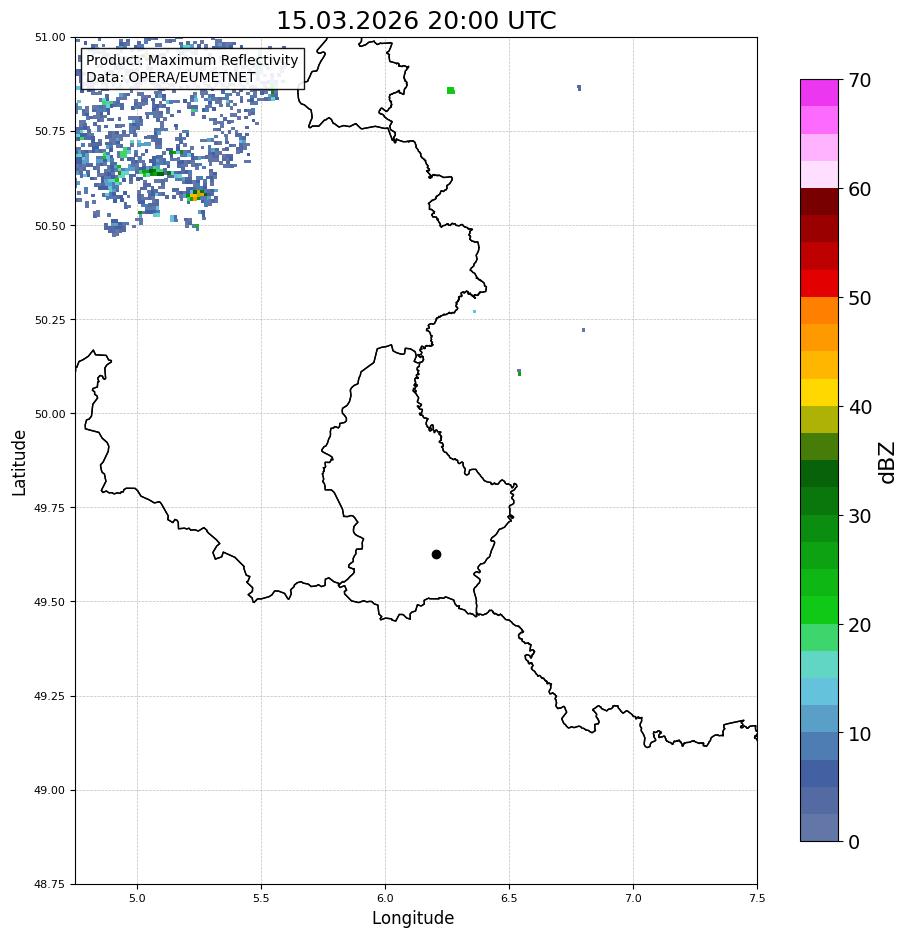
Task: Click the colorbar tick label "20"
Action: (860, 625)
